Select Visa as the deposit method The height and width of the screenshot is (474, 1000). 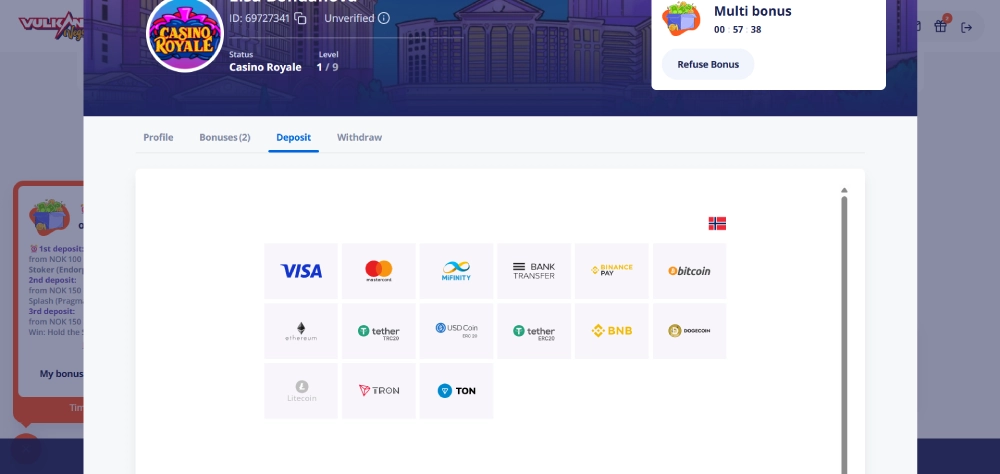pyautogui.click(x=301, y=271)
